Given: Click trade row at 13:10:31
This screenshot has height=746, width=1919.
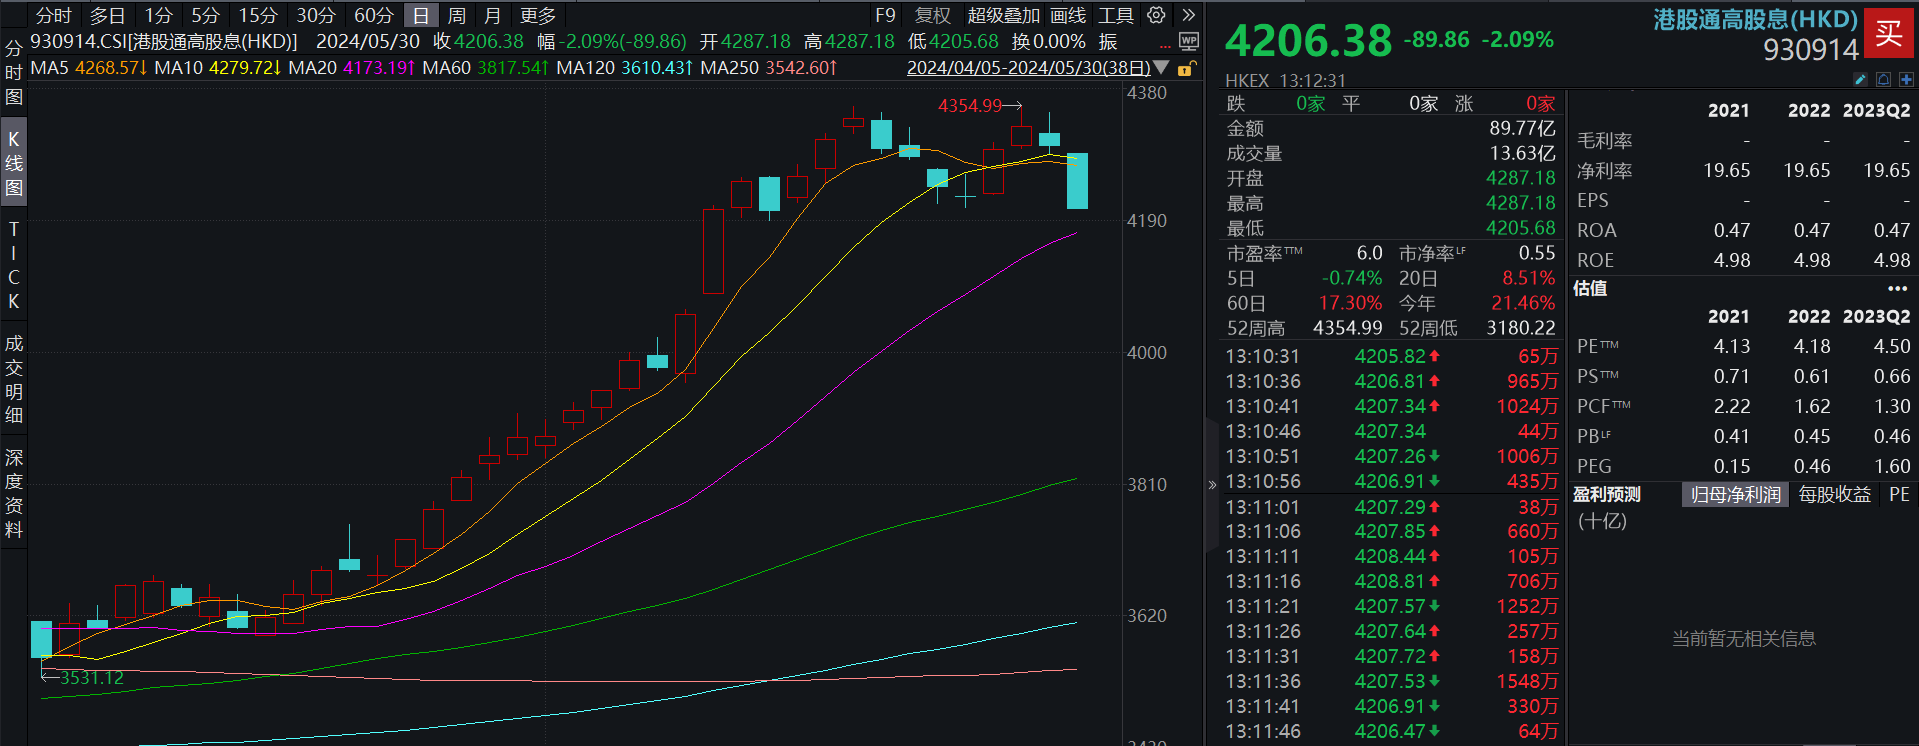Looking at the screenshot, I should click(x=1391, y=356).
